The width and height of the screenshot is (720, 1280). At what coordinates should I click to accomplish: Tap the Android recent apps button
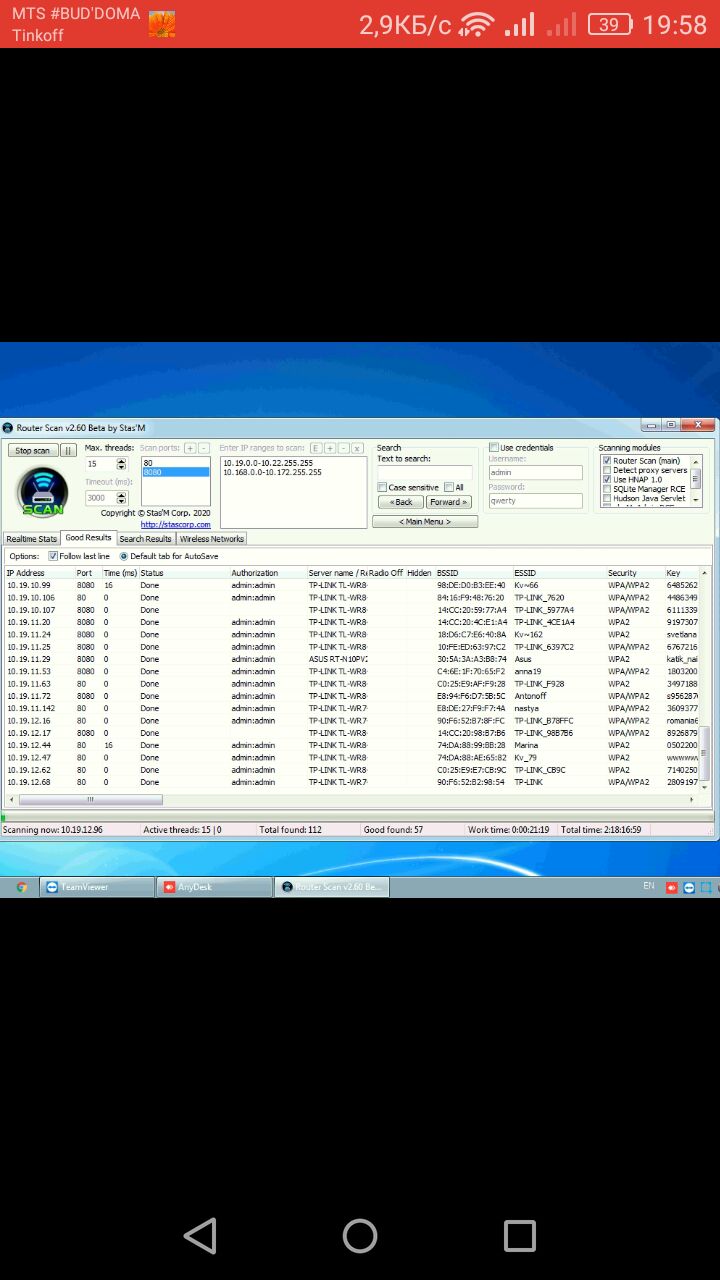tap(520, 1236)
